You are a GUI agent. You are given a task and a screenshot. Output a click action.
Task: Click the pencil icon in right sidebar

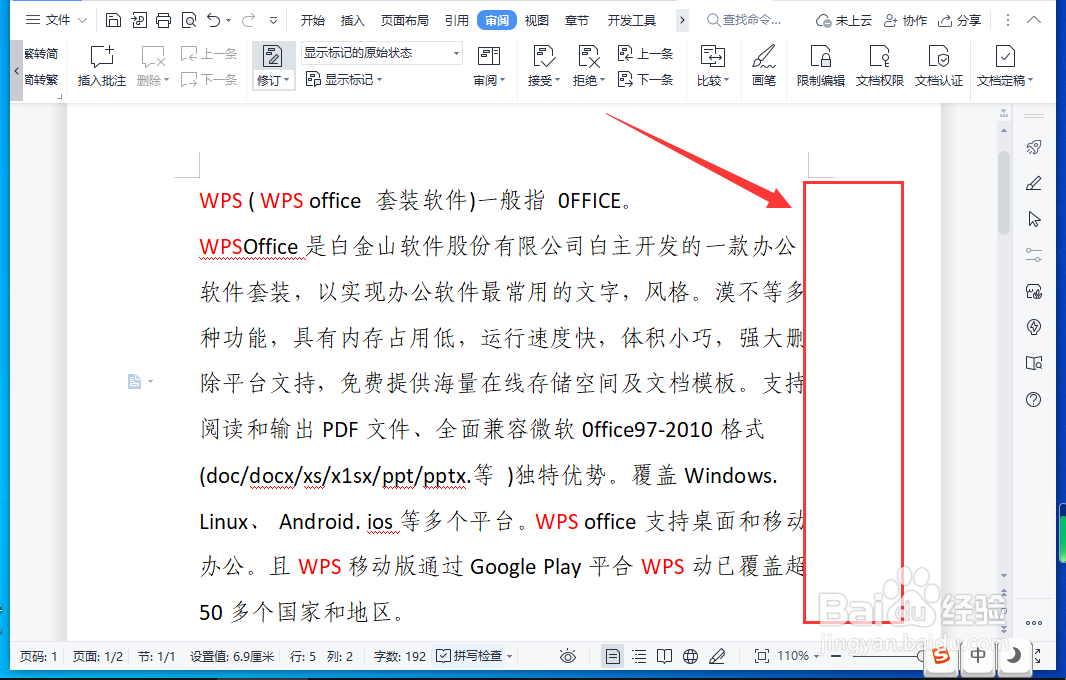[1033, 183]
